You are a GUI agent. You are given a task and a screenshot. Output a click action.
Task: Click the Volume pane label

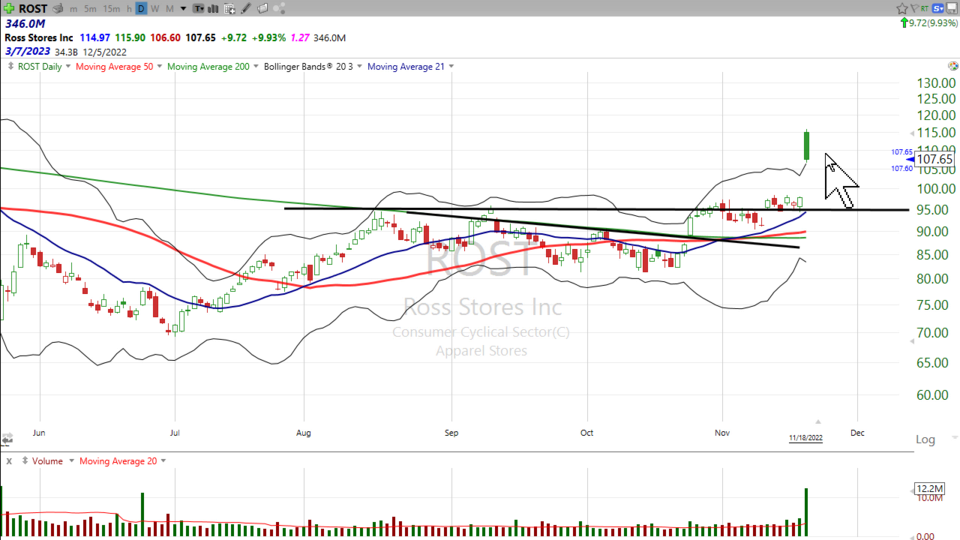(47, 460)
